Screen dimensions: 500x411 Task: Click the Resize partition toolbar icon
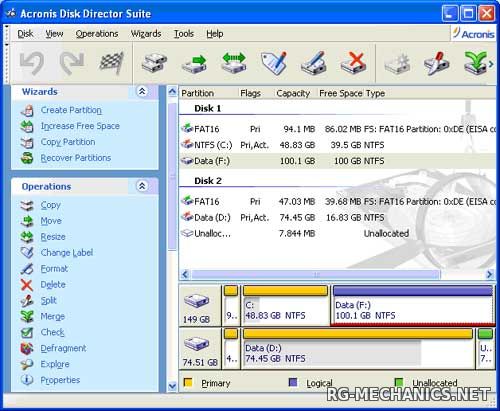tap(234, 63)
